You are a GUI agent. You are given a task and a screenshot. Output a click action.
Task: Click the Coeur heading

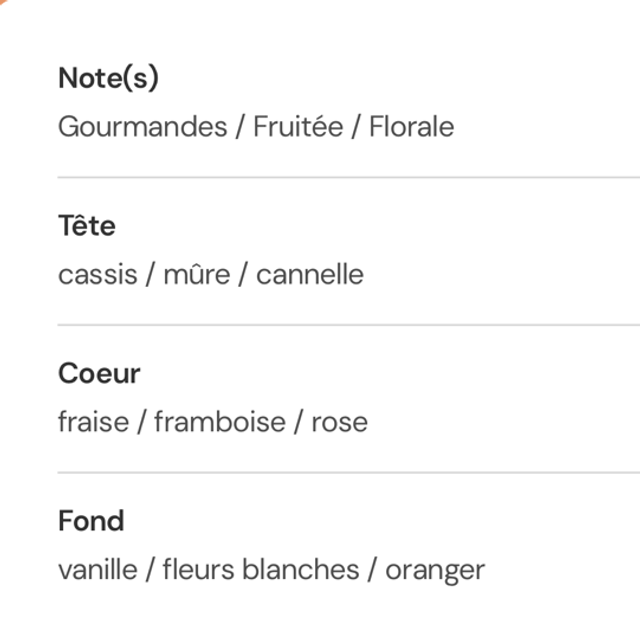click(x=99, y=374)
